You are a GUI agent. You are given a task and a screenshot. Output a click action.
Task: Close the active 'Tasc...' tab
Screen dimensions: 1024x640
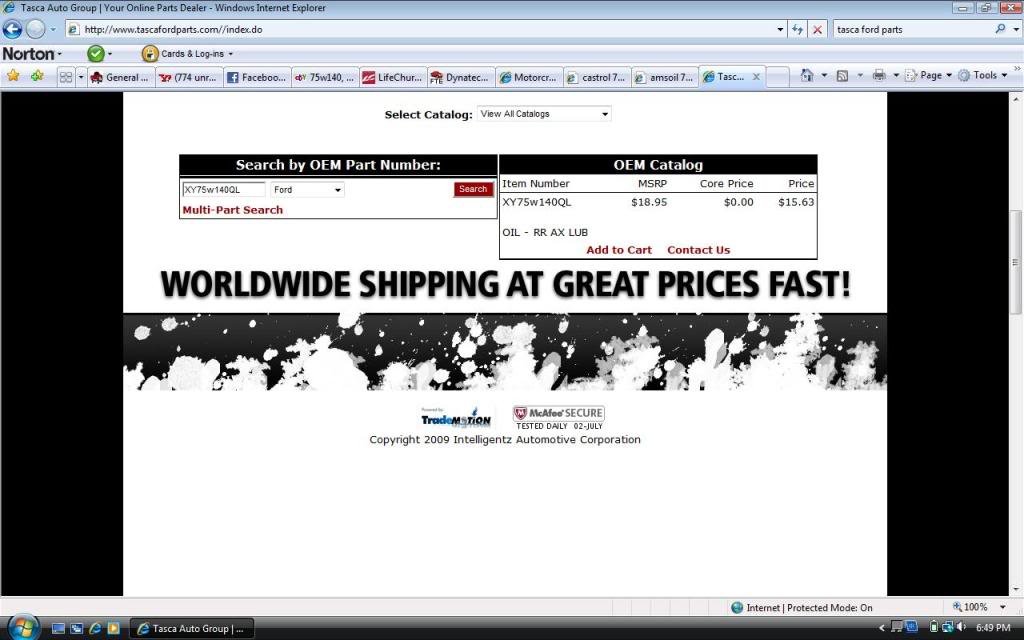756,76
